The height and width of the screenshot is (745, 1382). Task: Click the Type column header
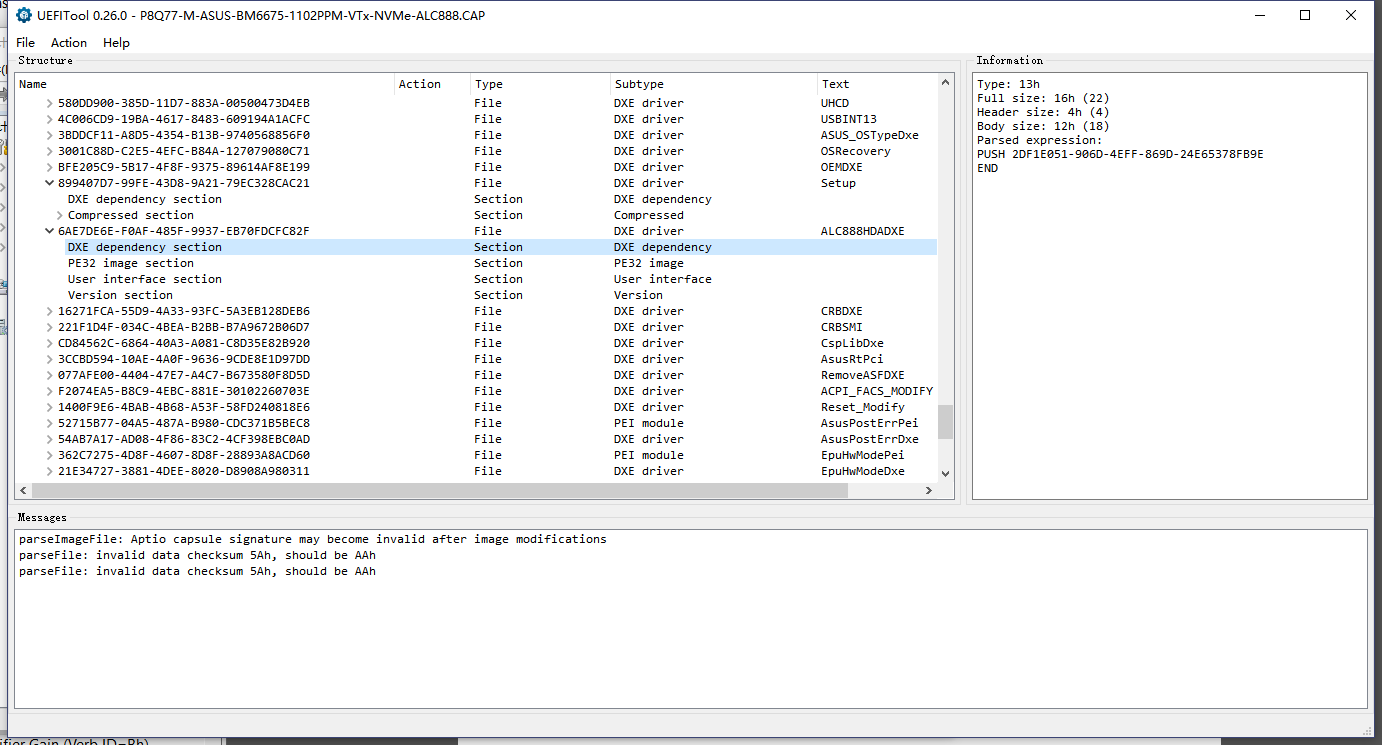pos(540,84)
